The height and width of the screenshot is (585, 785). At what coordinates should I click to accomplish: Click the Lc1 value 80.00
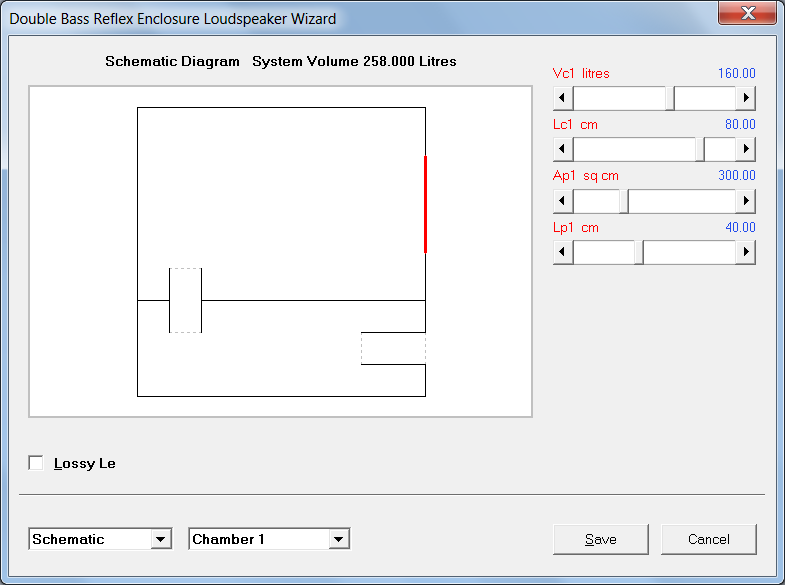[x=740, y=124]
